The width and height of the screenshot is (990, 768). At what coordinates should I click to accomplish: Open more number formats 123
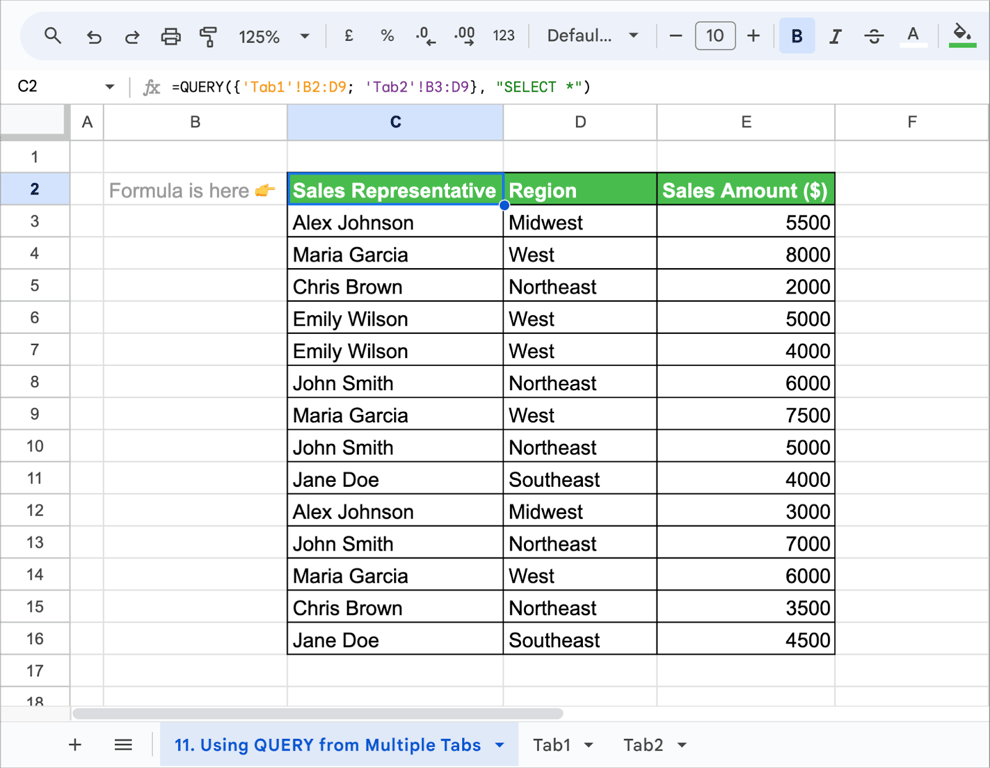click(503, 36)
